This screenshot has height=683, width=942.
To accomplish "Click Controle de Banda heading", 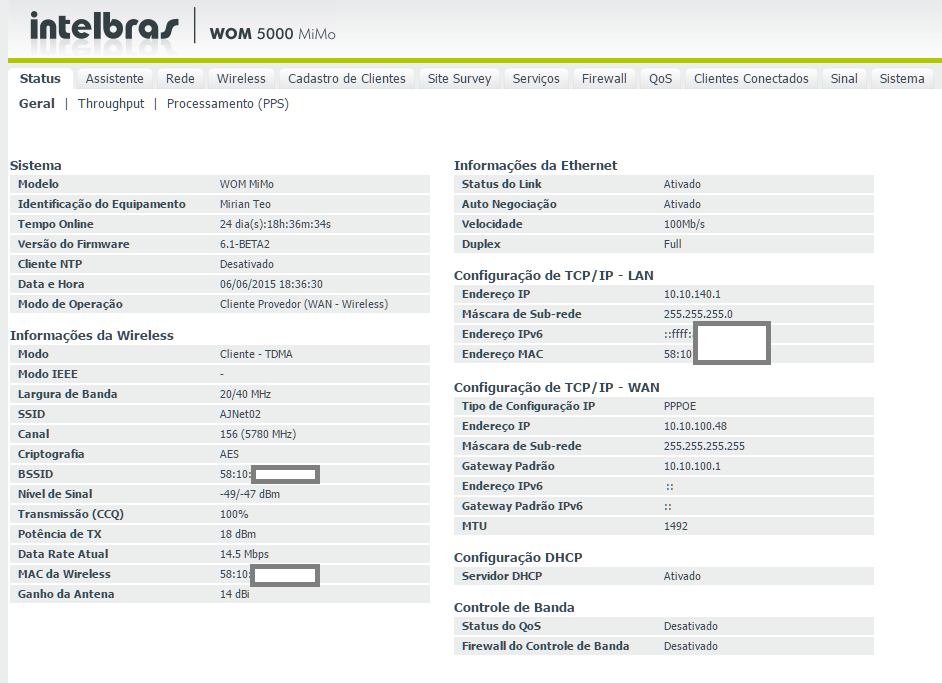I will pyautogui.click(x=514, y=607).
